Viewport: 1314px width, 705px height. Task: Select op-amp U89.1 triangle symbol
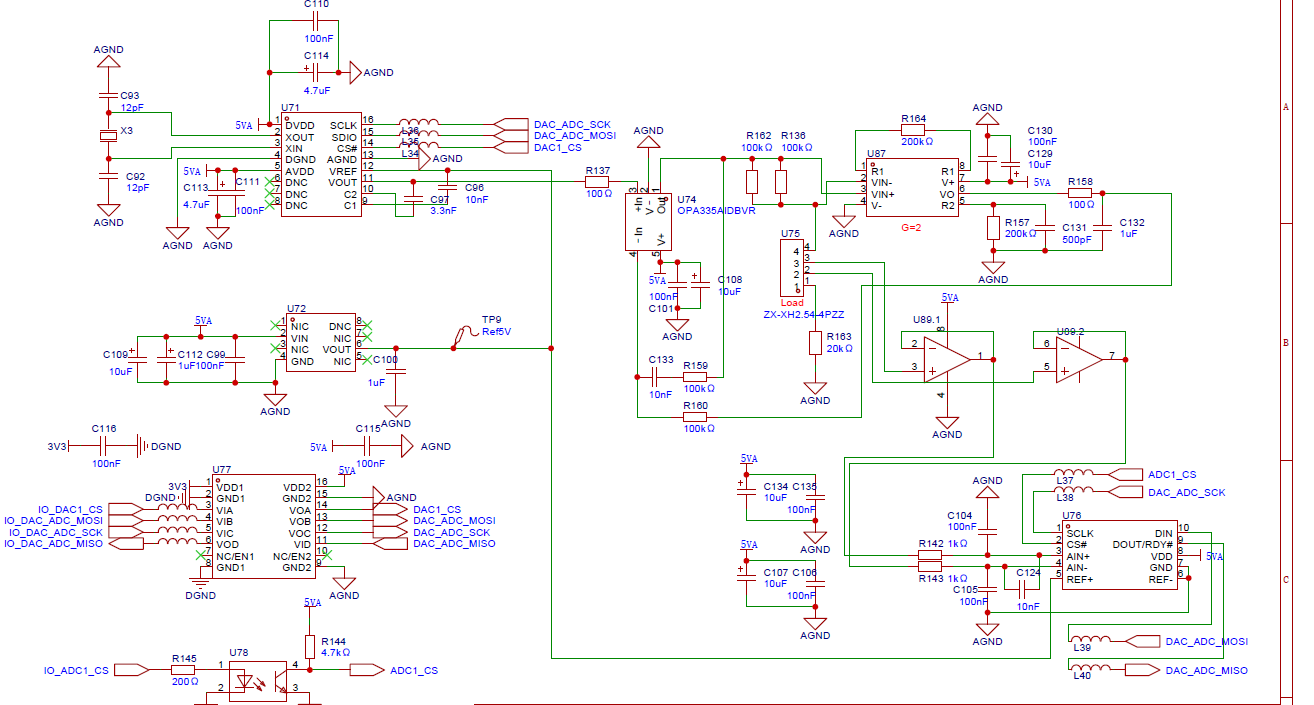tap(947, 358)
